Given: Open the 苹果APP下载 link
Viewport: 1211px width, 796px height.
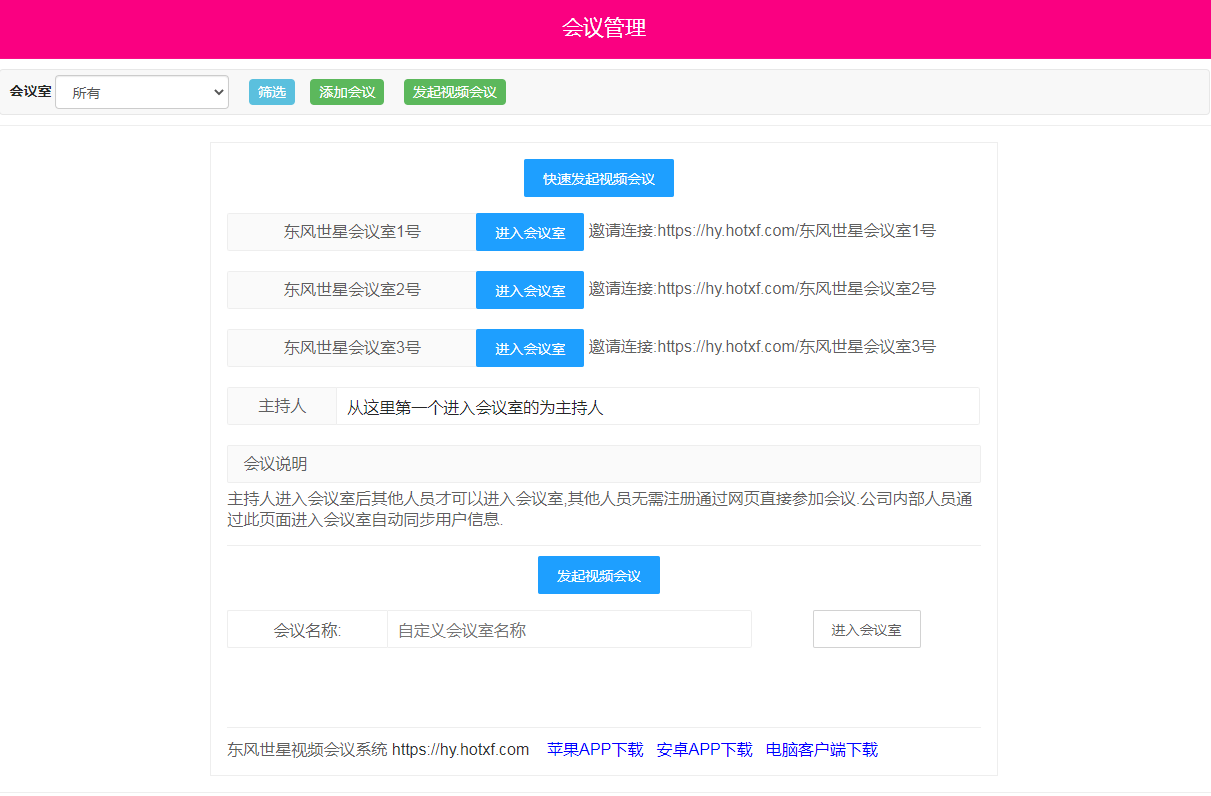Looking at the screenshot, I should (x=594, y=748).
